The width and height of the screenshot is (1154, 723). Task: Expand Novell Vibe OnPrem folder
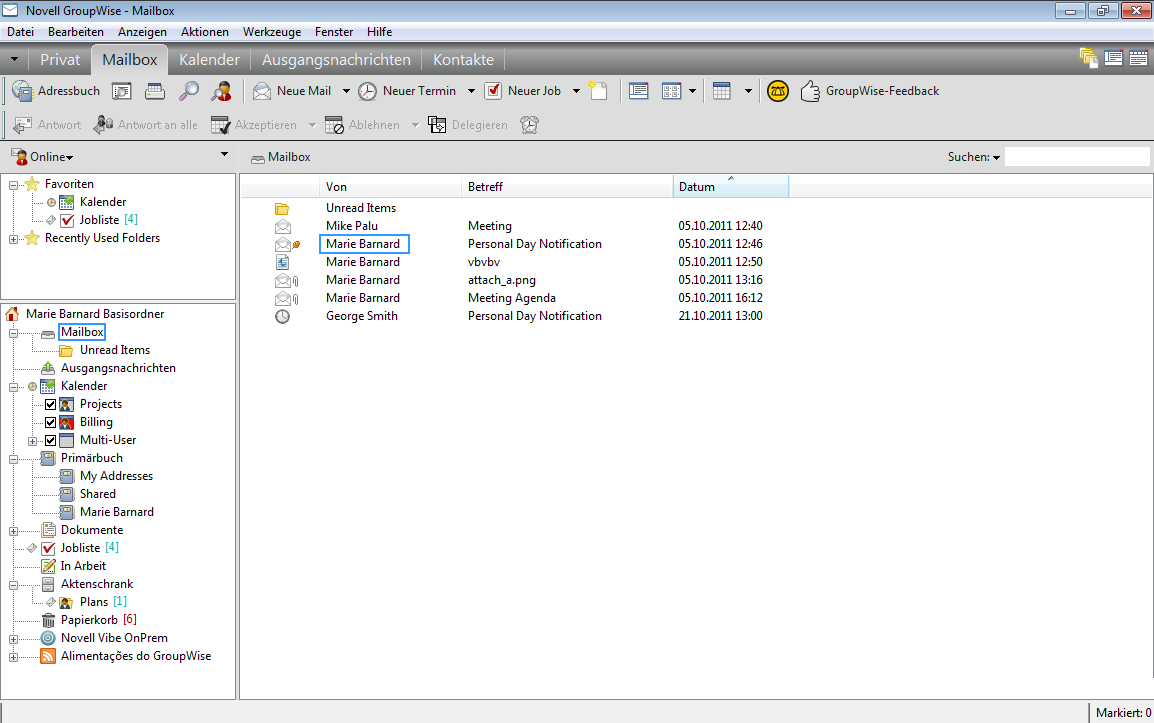coord(13,639)
